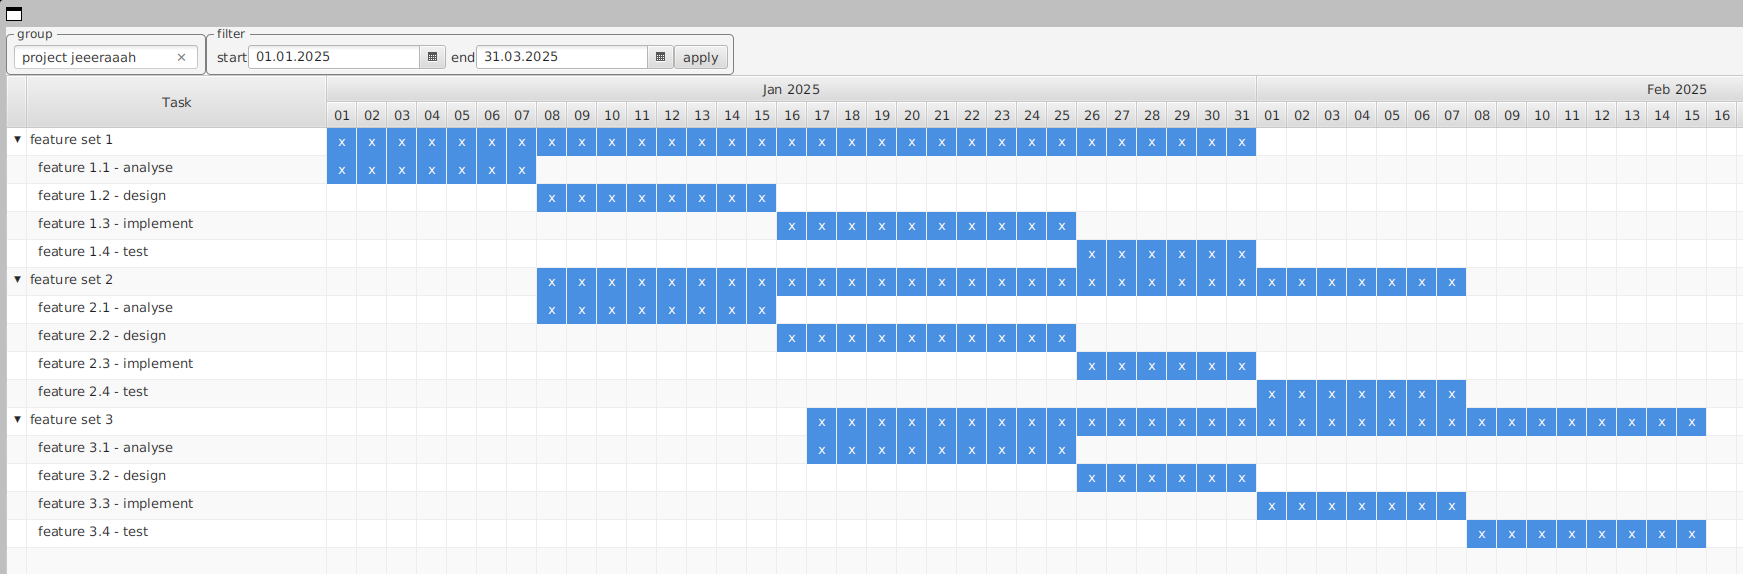Focus the start date input field

334,57
